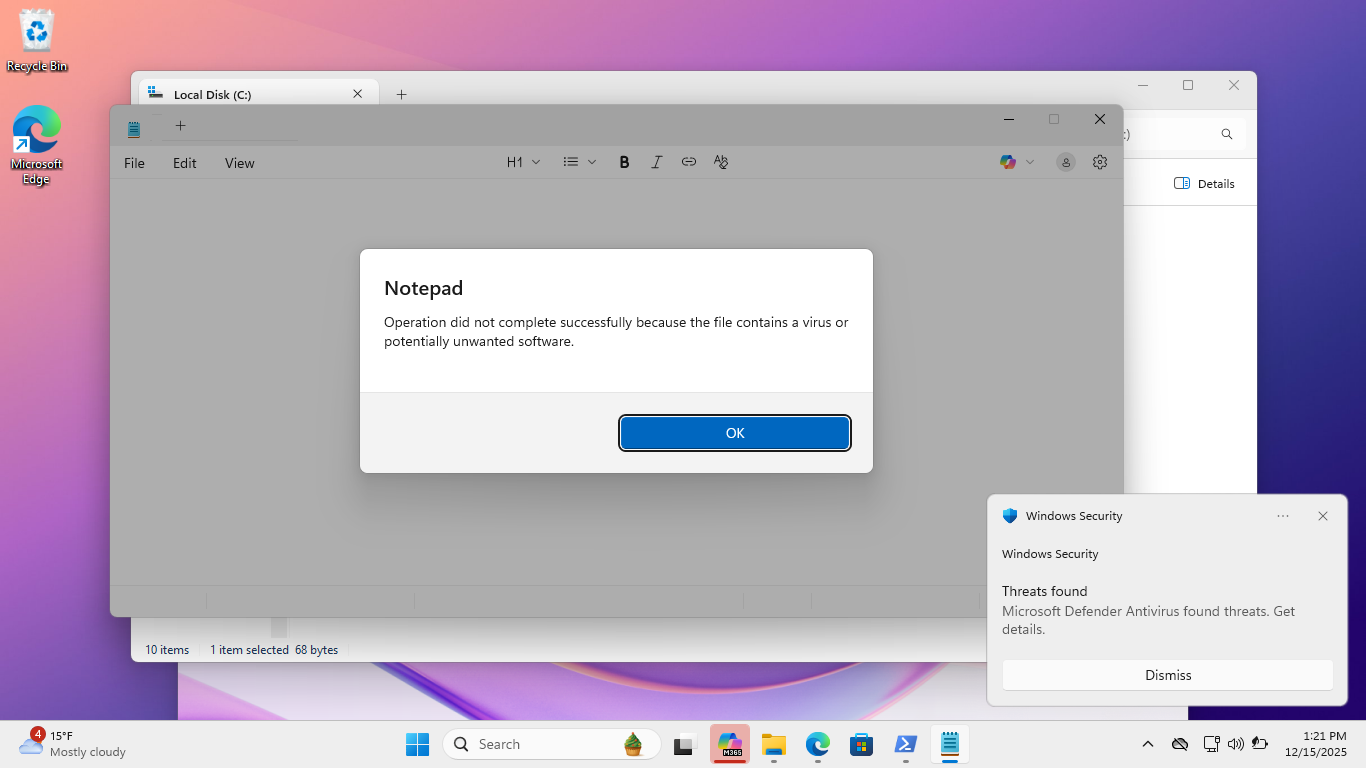Open Notepad settings gear icon
1366x768 pixels.
pyautogui.click(x=1100, y=162)
